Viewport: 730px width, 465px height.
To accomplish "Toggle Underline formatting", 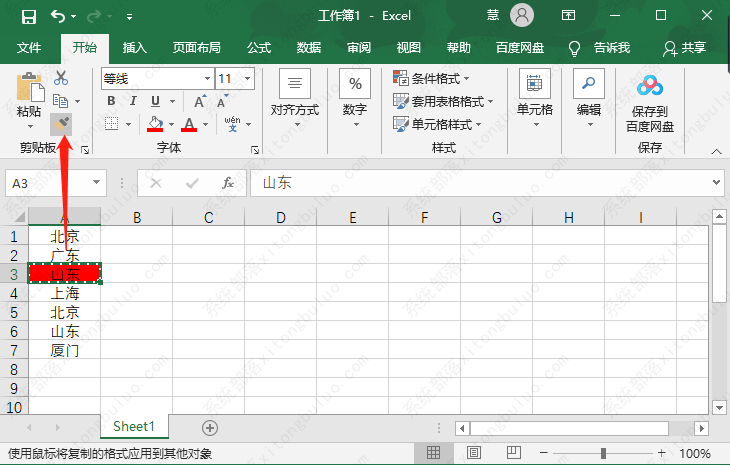I will tap(155, 101).
